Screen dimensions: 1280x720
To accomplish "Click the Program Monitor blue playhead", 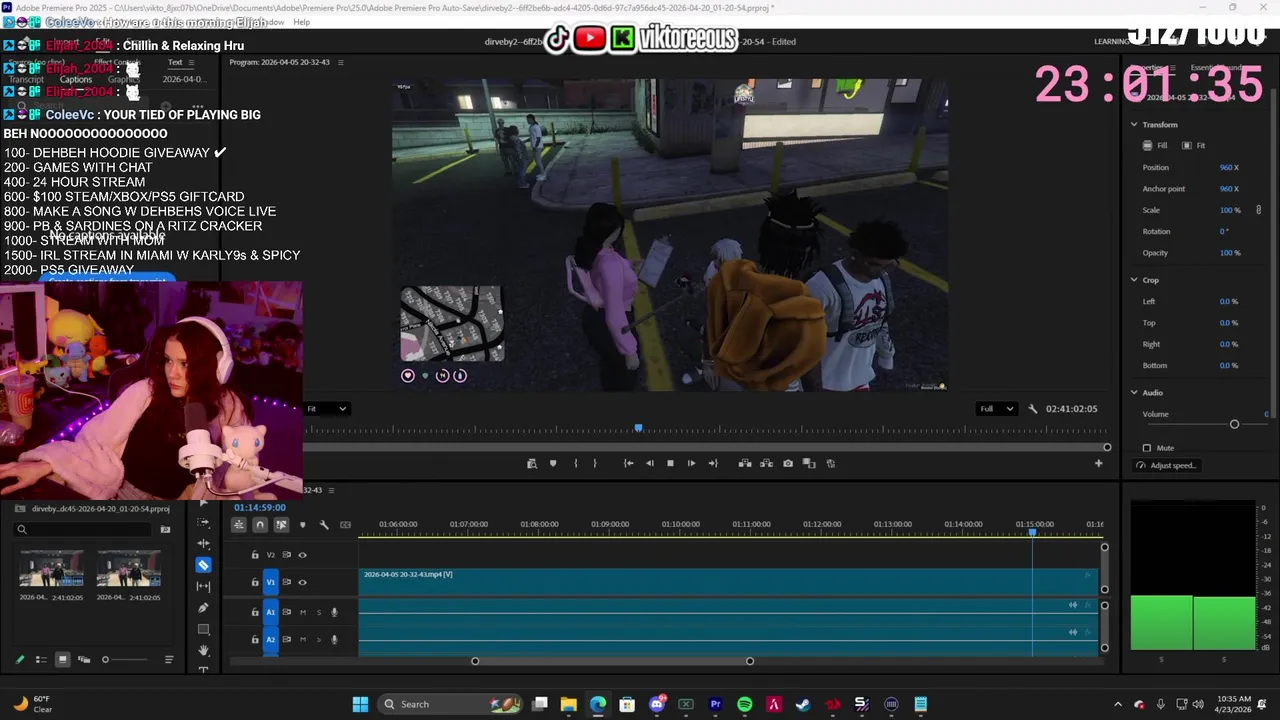I will [x=638, y=429].
